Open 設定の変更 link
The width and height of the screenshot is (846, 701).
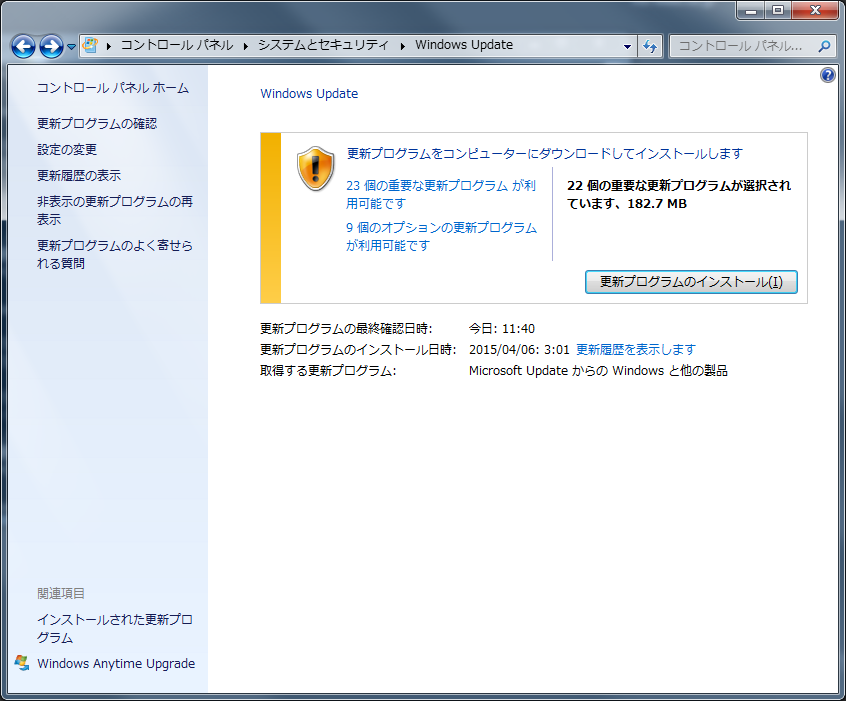point(67,149)
